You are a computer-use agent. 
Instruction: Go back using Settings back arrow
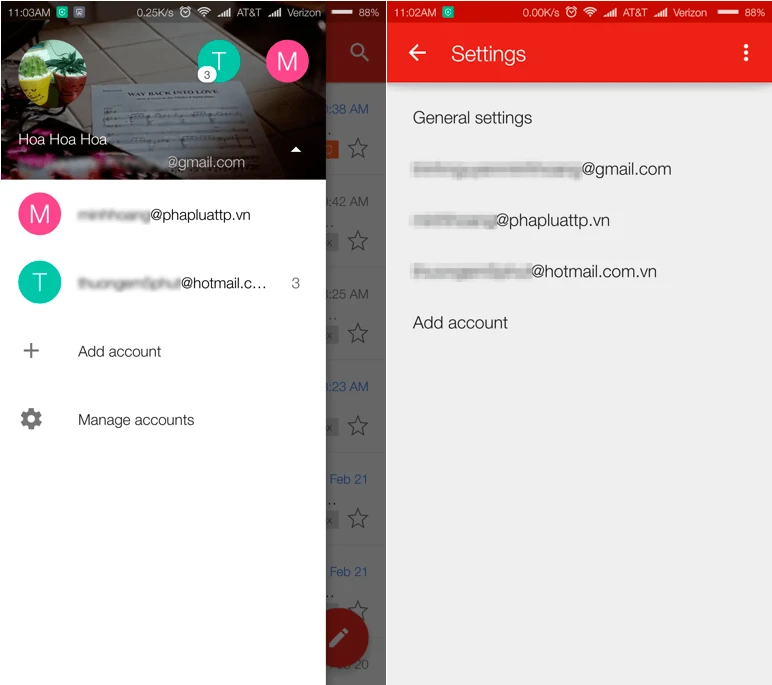coord(417,52)
